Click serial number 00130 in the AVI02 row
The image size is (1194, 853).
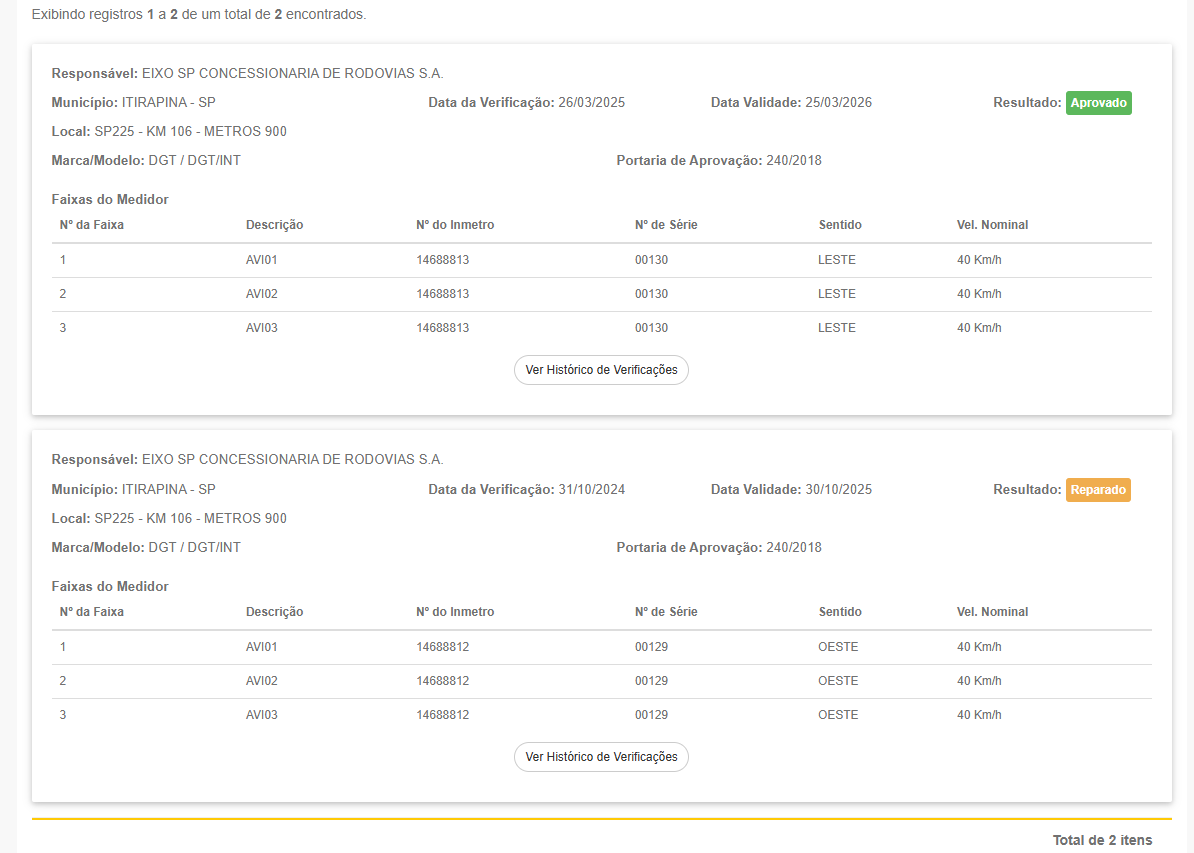tap(651, 294)
